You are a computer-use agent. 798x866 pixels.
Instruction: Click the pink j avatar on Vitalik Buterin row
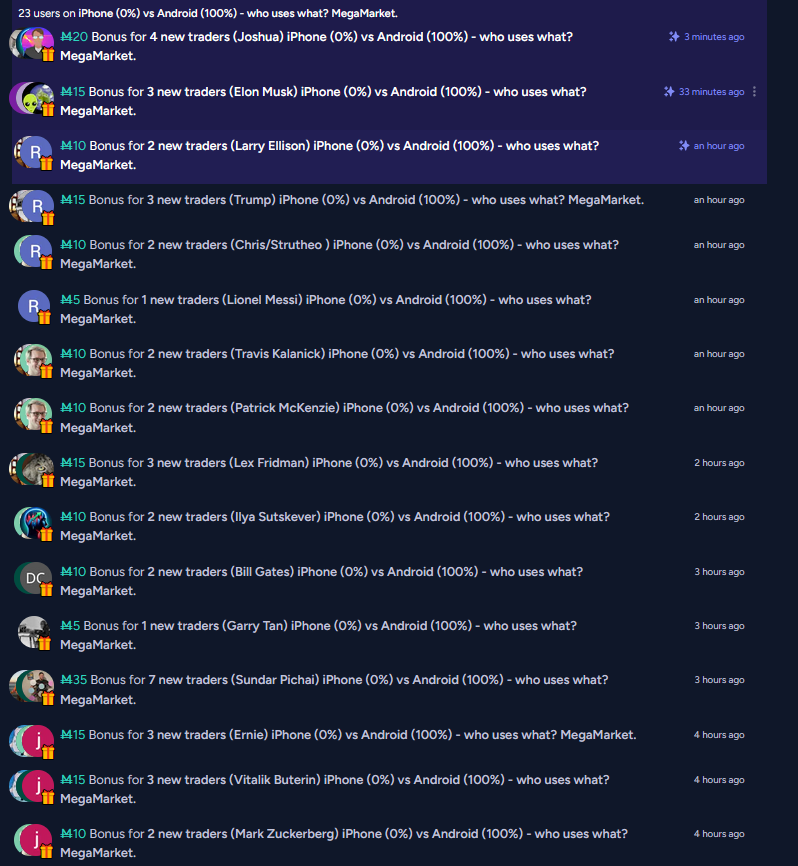tap(38, 786)
